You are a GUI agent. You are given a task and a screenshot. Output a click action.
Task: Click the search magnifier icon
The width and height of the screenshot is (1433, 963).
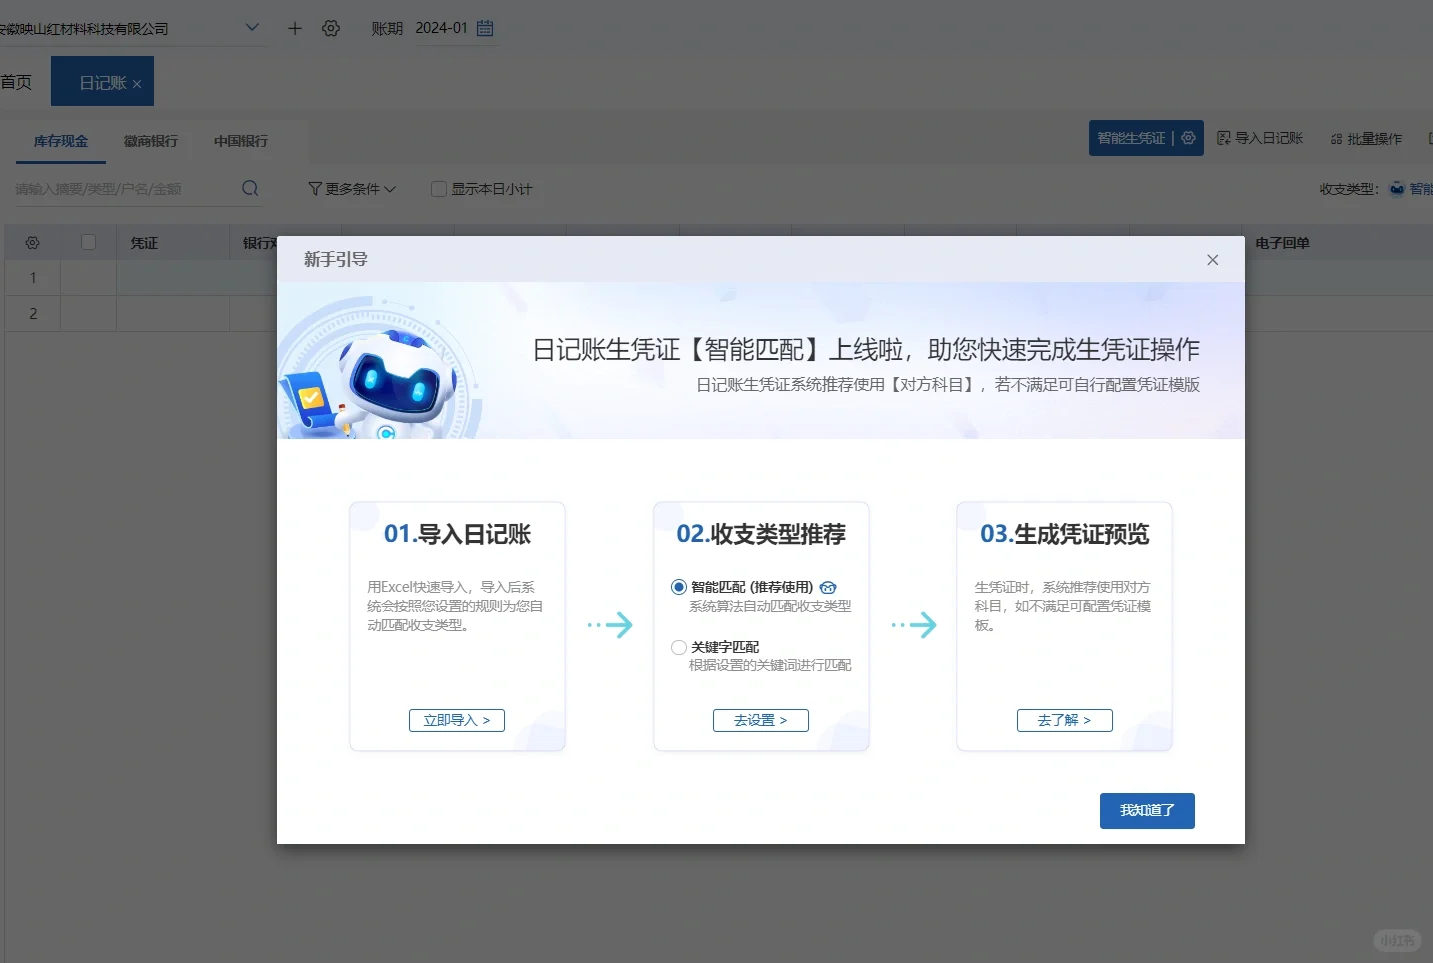pyautogui.click(x=249, y=188)
